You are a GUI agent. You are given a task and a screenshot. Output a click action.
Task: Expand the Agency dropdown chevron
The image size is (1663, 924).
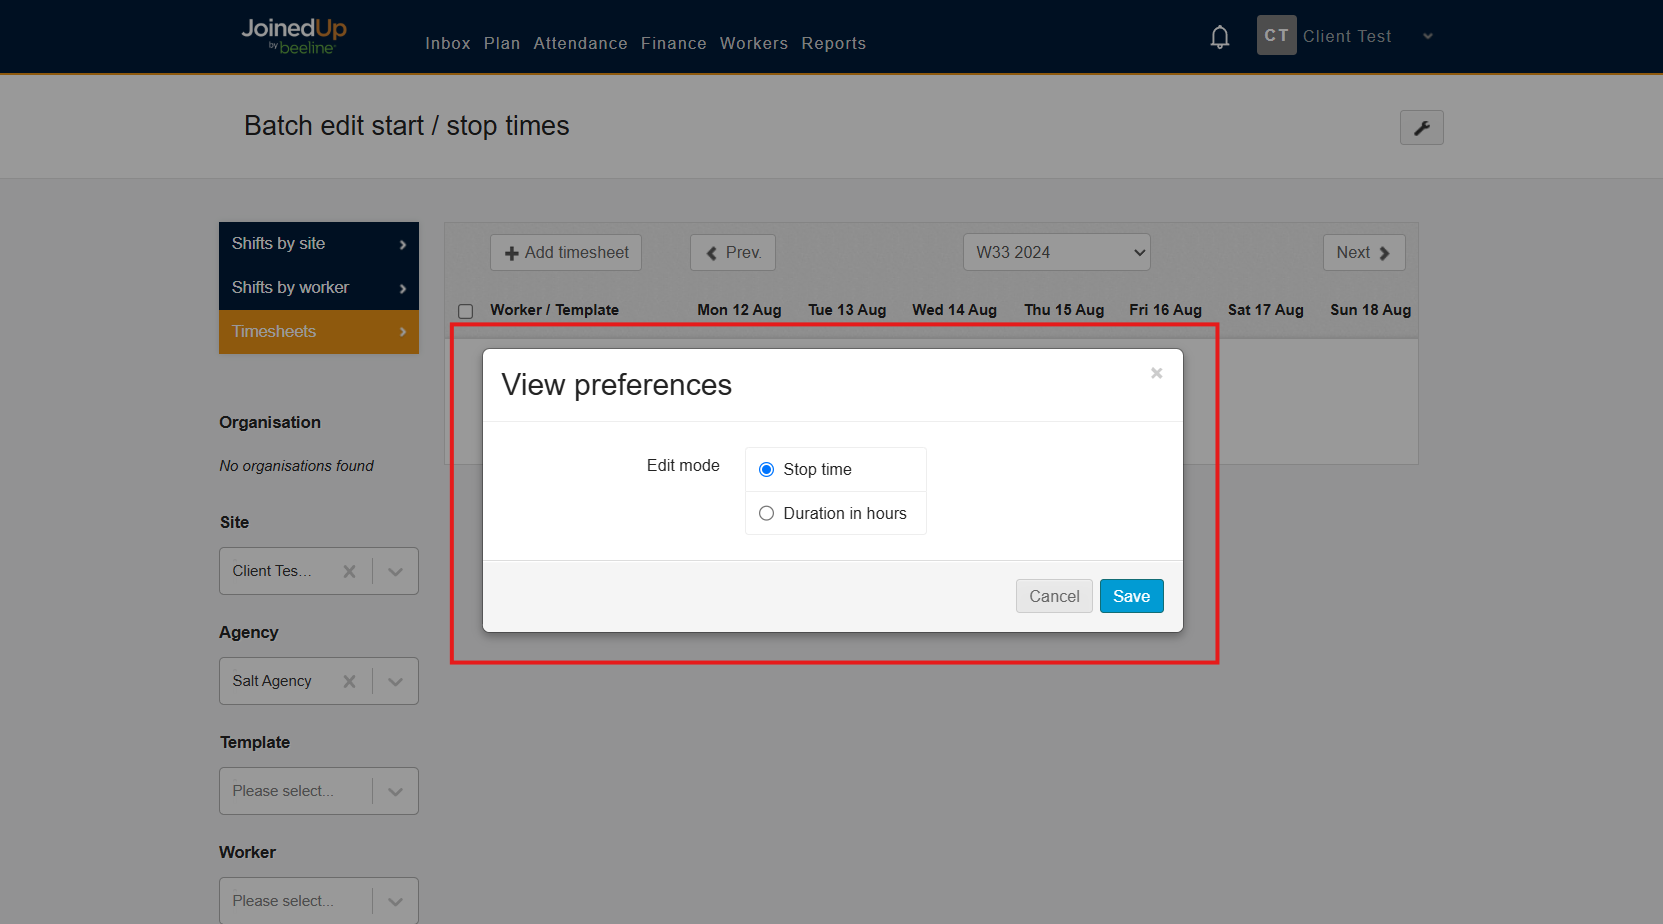pyautogui.click(x=395, y=681)
